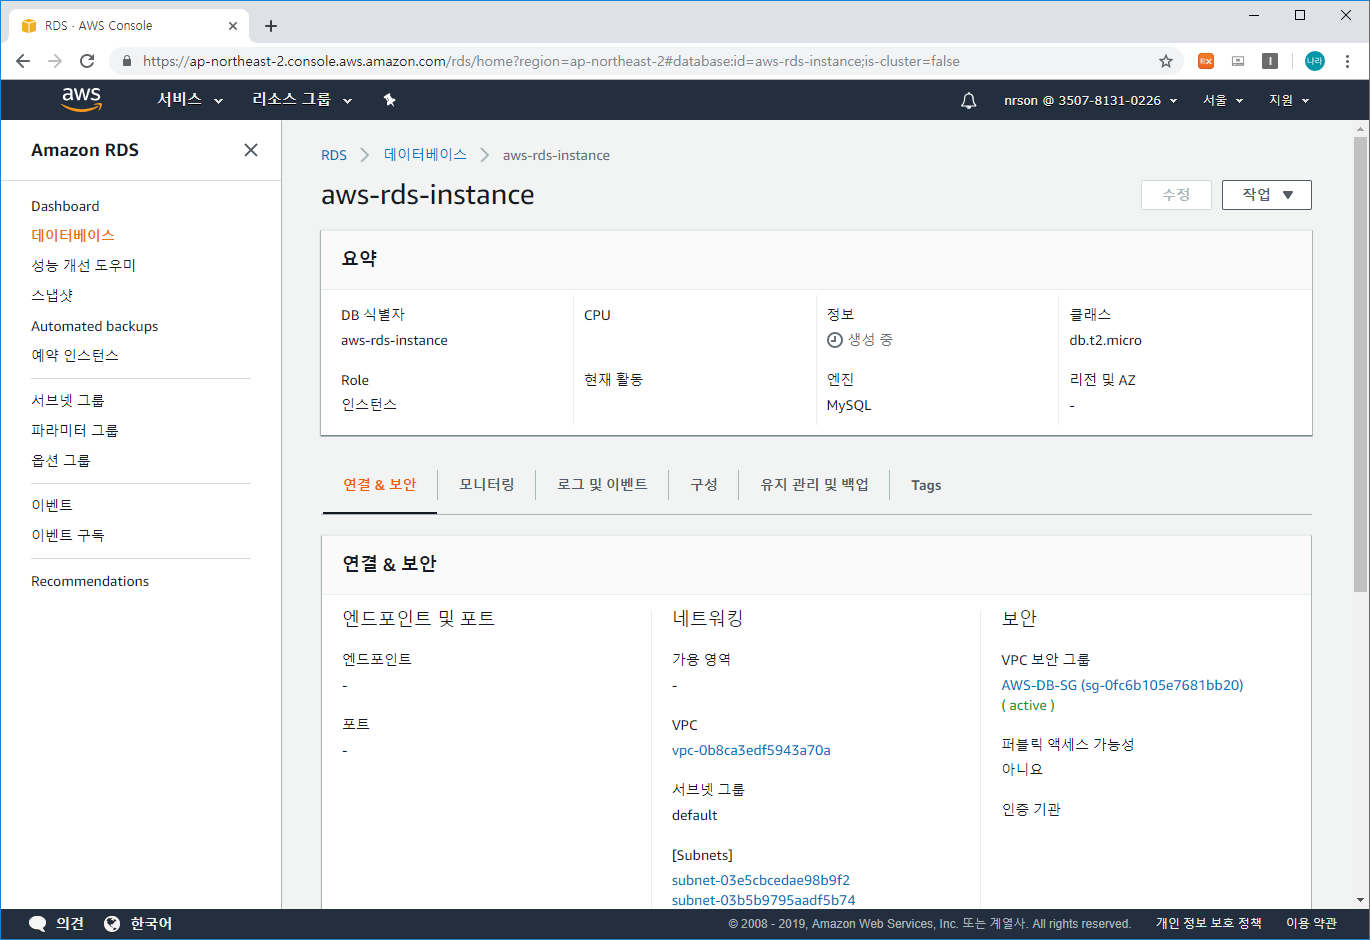Click the globe language icon in footer

point(112,923)
